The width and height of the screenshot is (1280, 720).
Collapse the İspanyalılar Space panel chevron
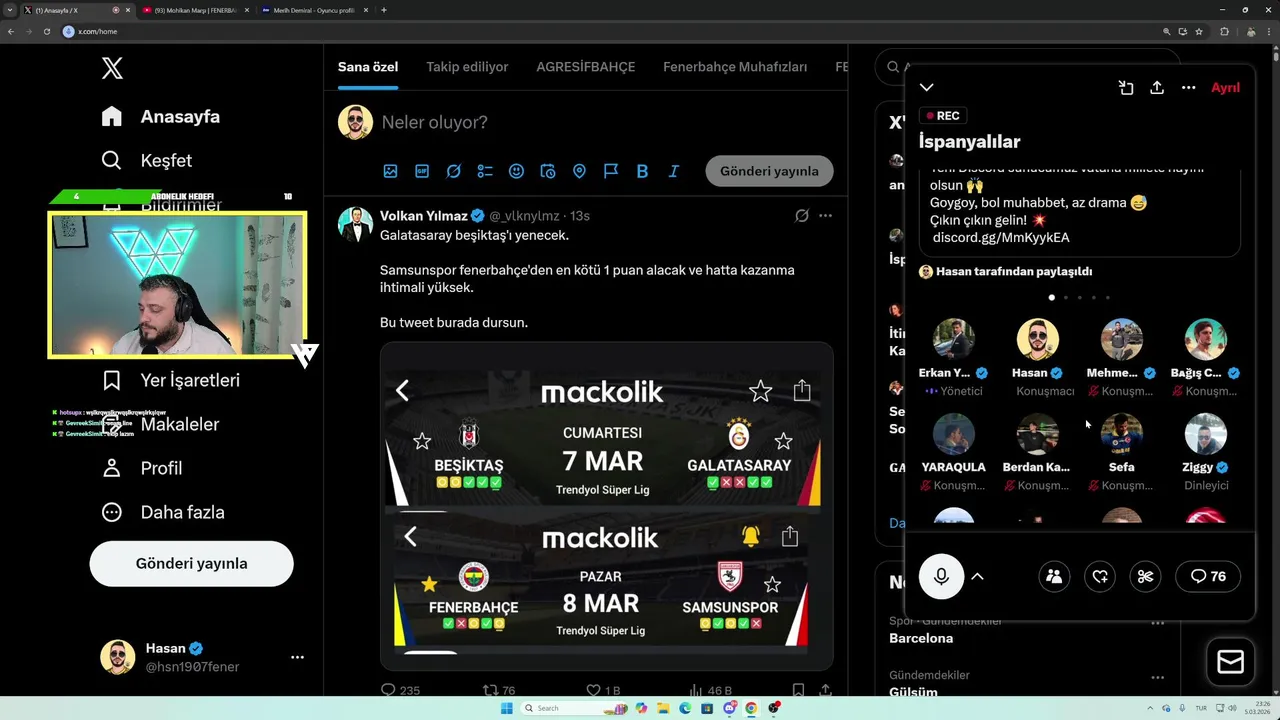tap(927, 88)
